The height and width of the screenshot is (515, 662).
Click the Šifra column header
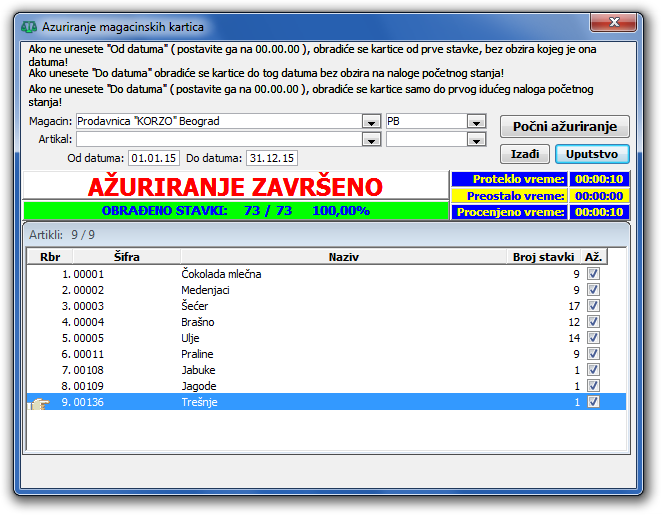pos(127,257)
